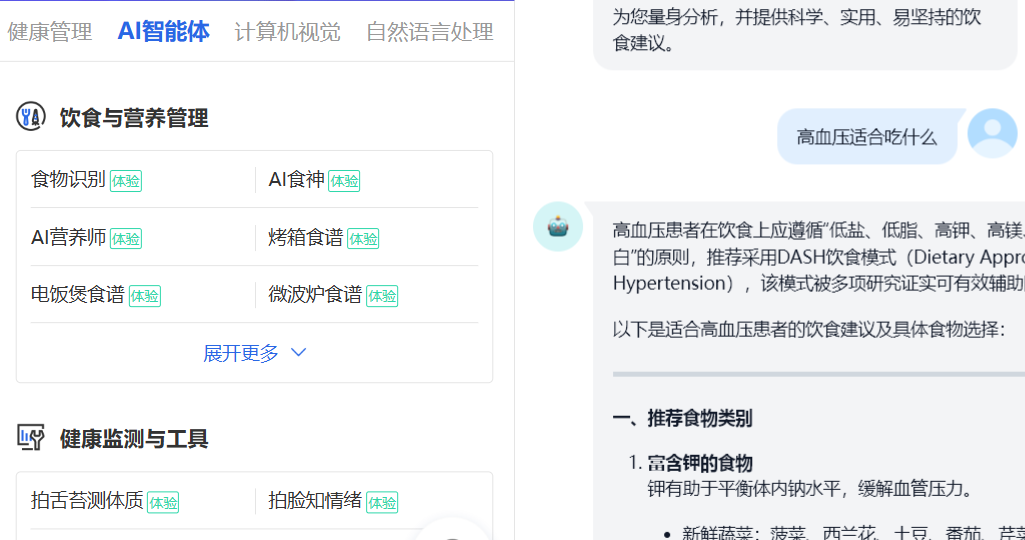Open the 电饭煲食谱 link
This screenshot has width=1025, height=540.
(78, 295)
